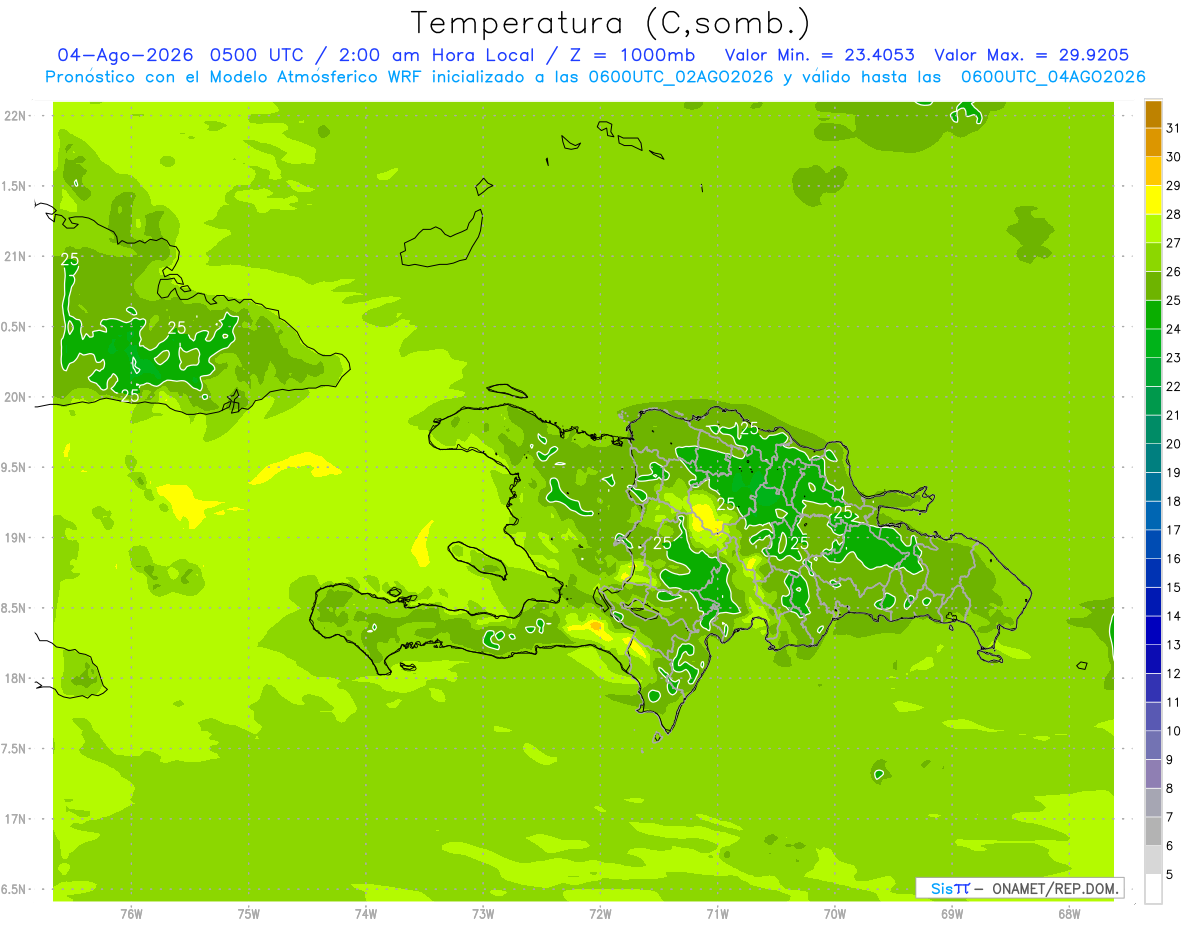Select the valid-until stamp "0600UTC_04AGO2026"
Viewport: 1200px width, 927px height.
(1053, 77)
